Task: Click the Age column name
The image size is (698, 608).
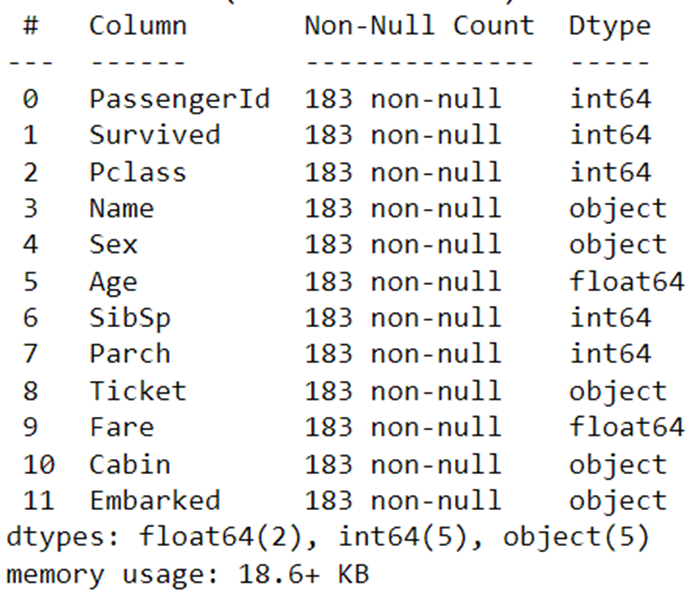Action: coord(113,282)
